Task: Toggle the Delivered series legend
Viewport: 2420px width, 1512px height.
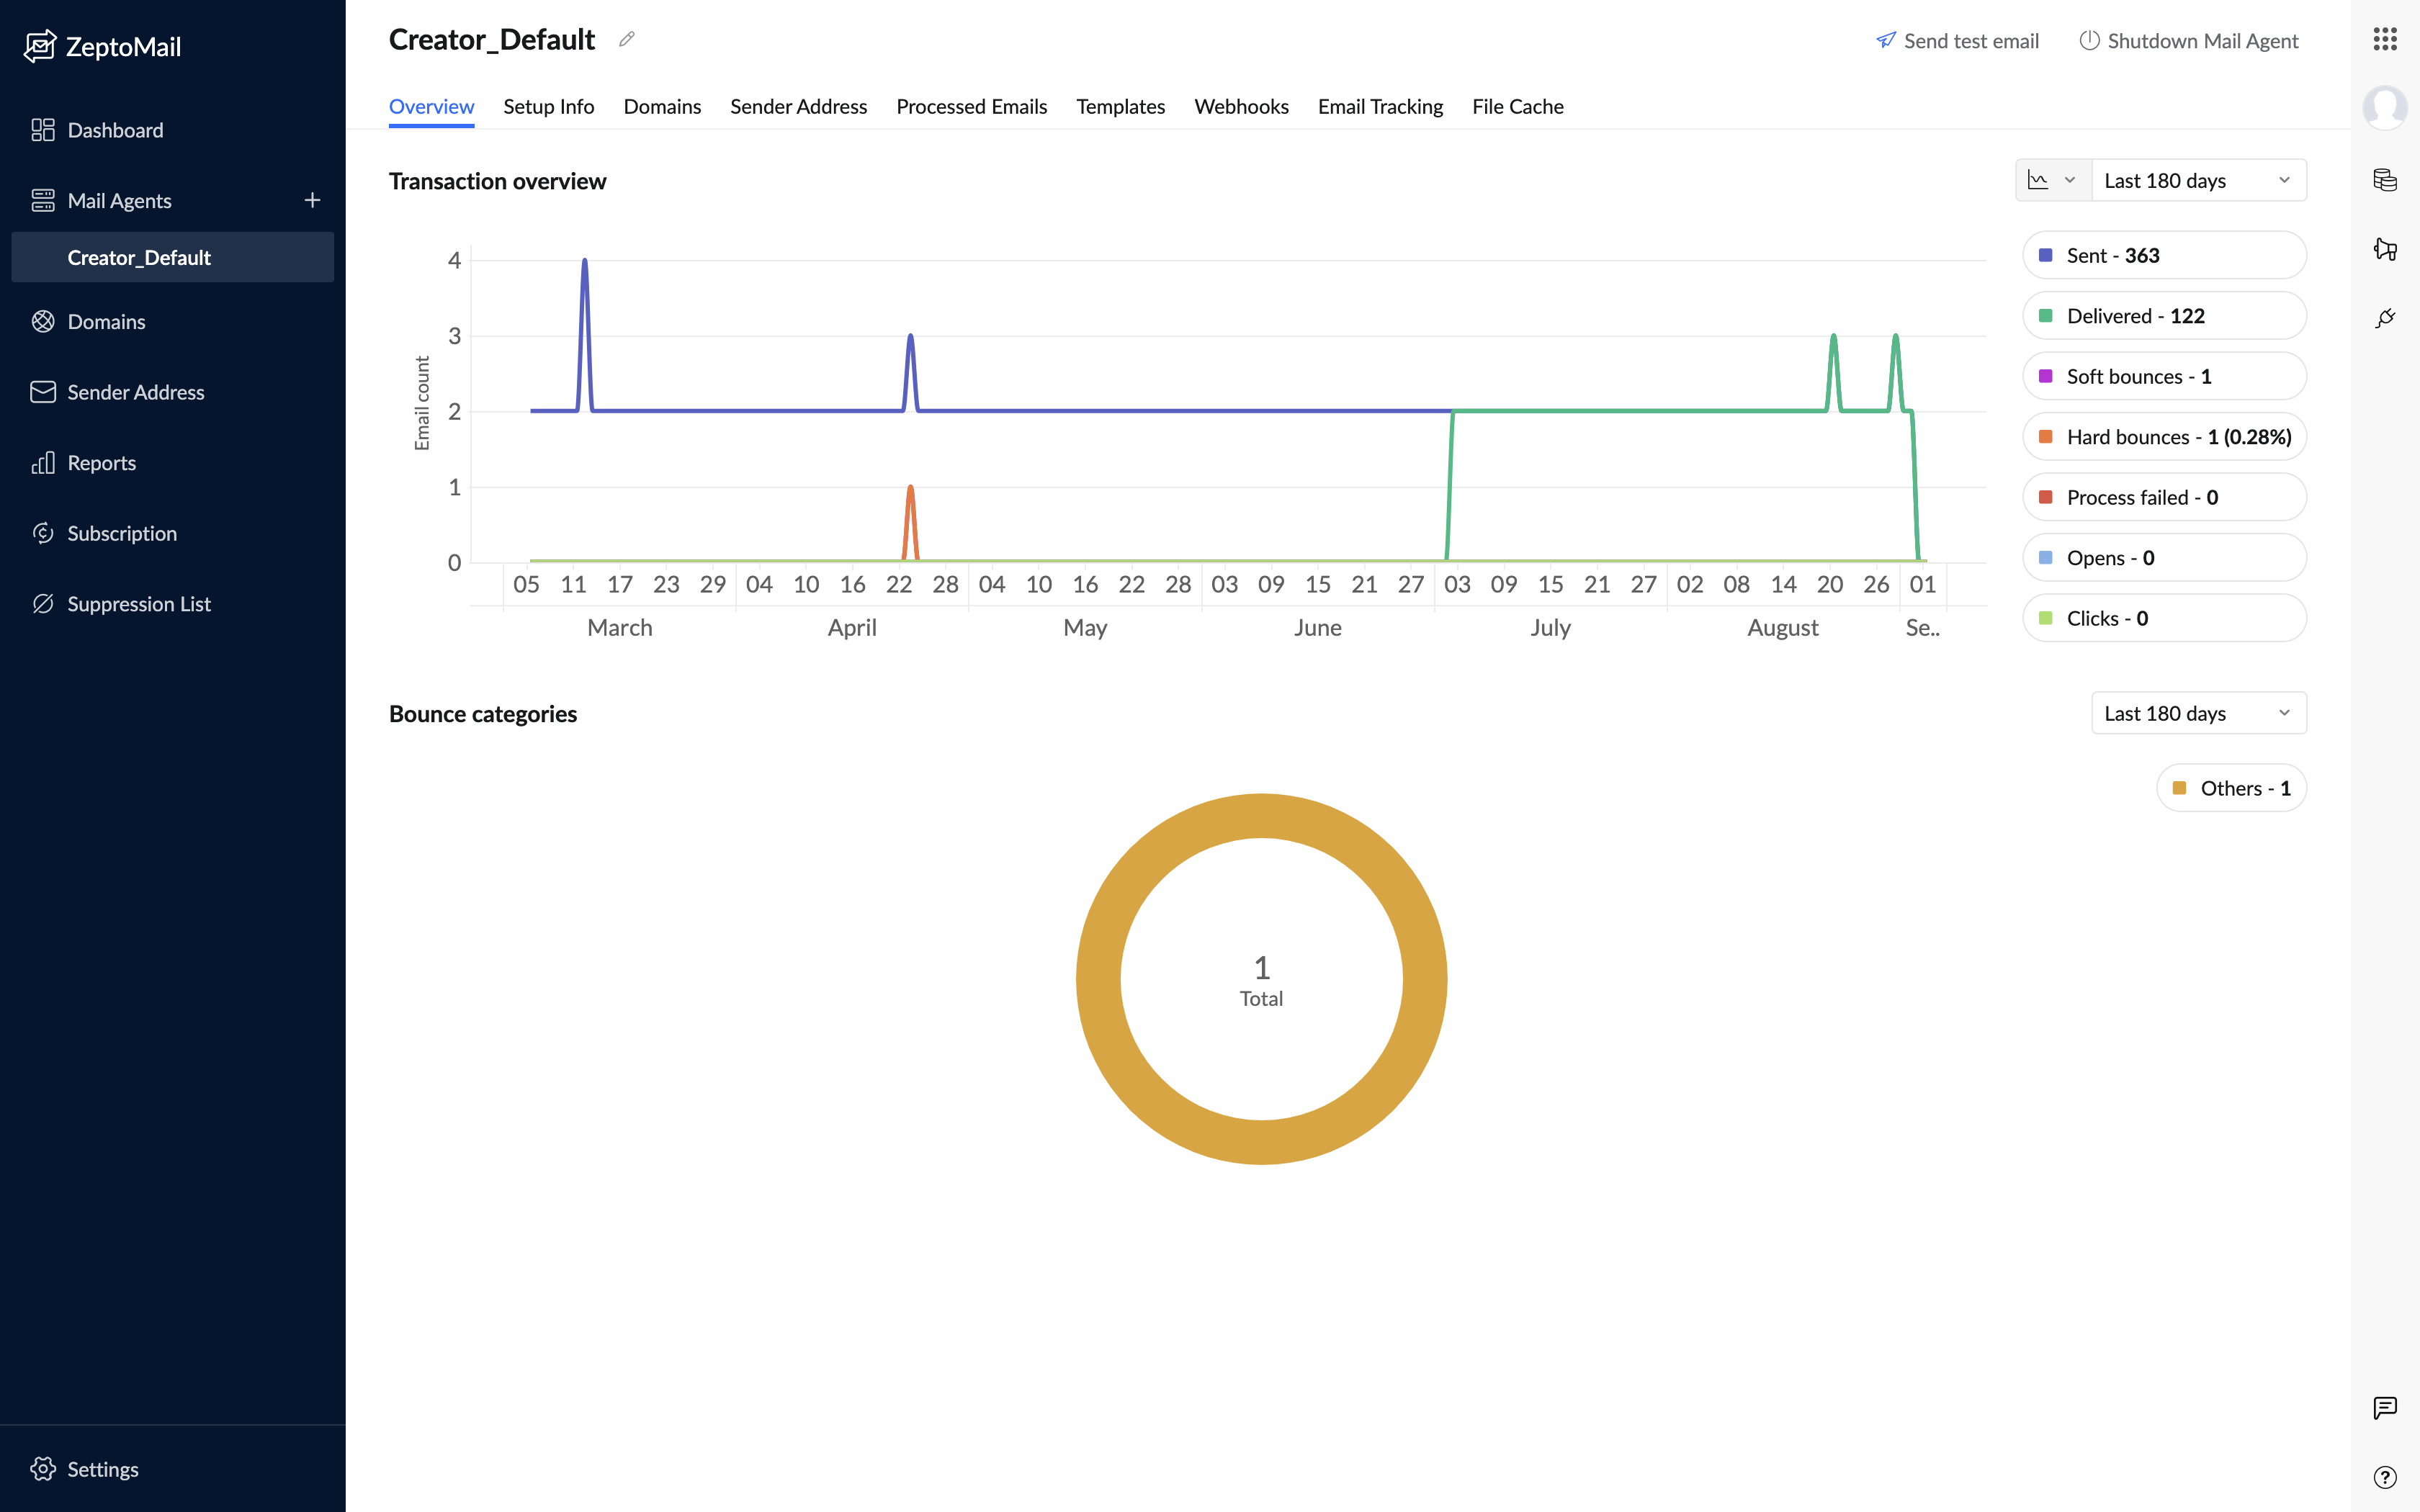Action: point(2163,316)
